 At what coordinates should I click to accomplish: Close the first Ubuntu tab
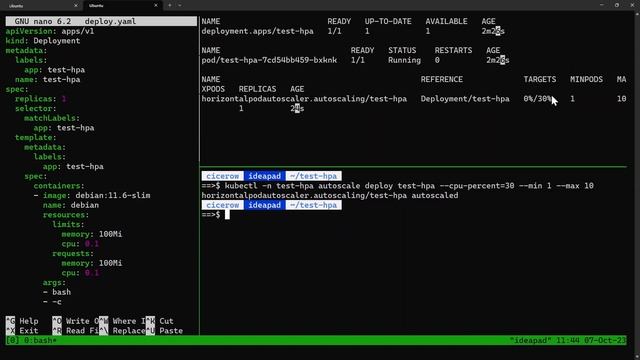pos(76,6)
